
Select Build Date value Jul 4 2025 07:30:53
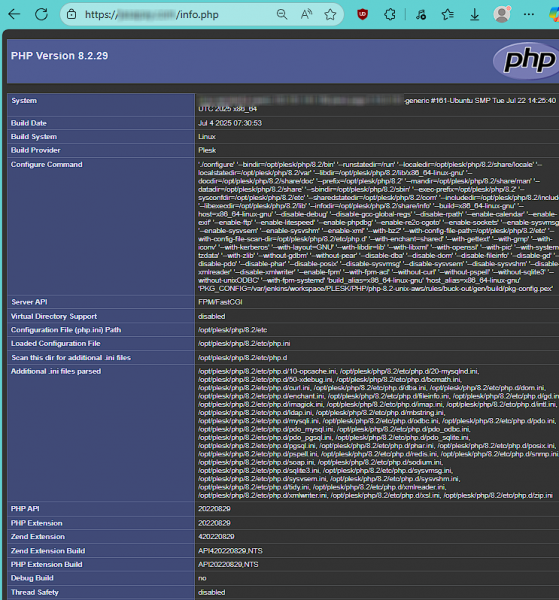(x=230, y=123)
